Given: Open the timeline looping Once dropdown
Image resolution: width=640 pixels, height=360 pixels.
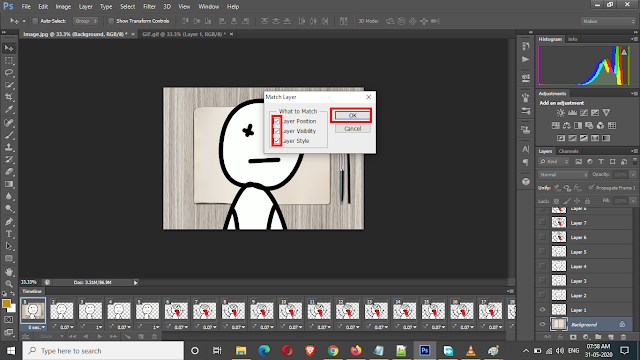Looking at the screenshot, I should click(51, 336).
